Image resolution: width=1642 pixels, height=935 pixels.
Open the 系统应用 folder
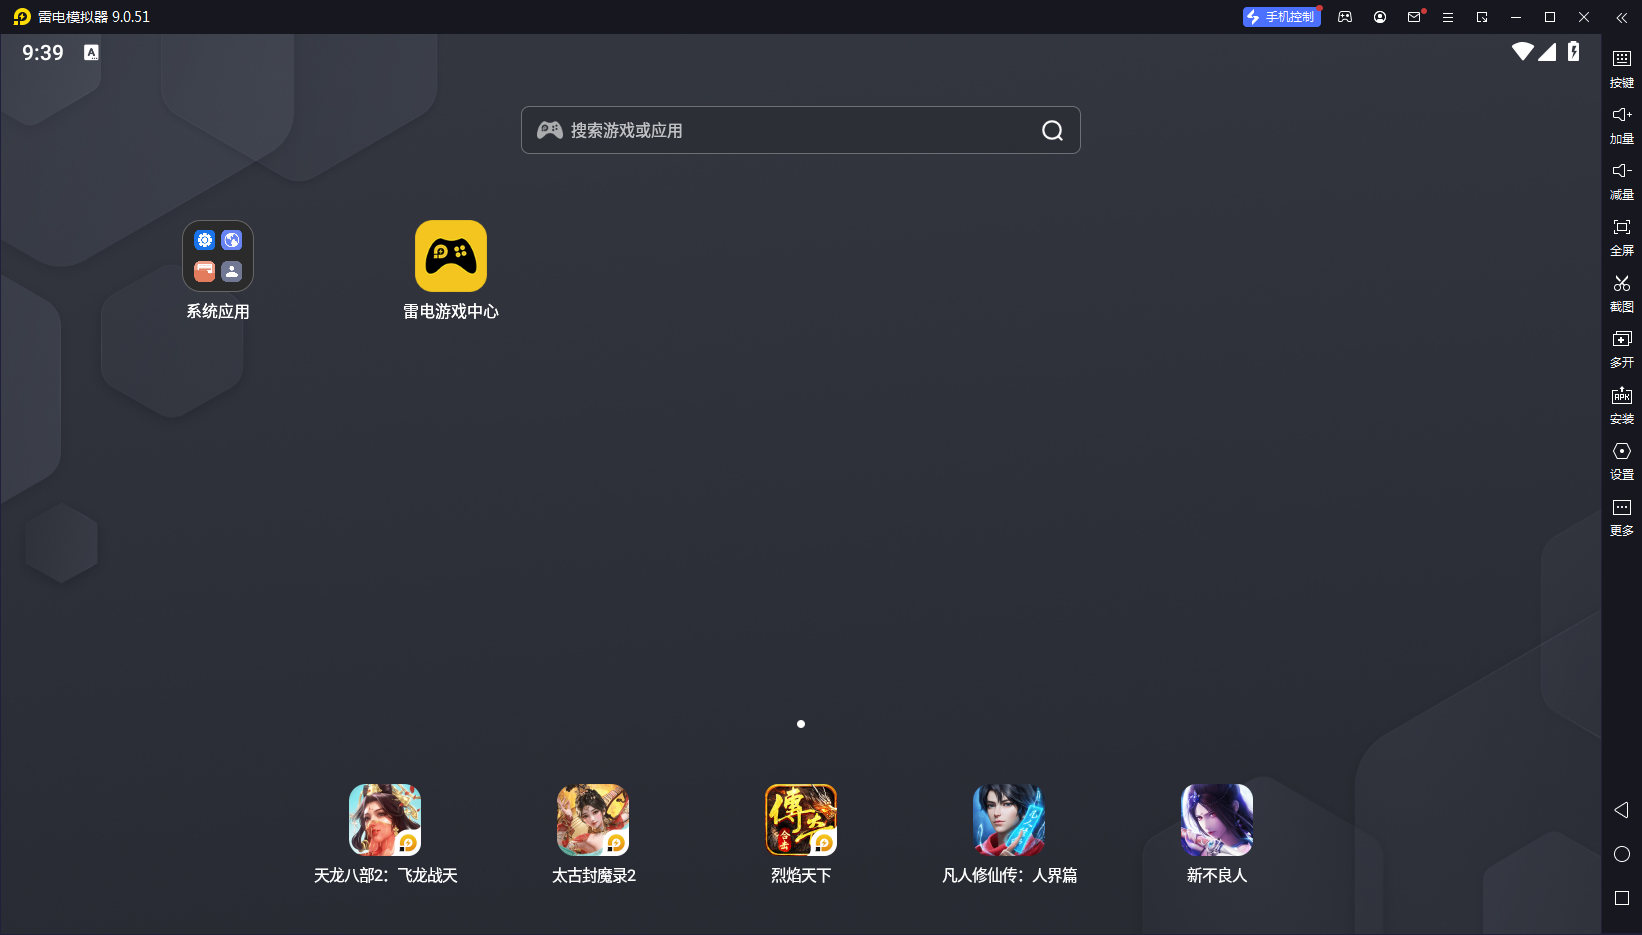[218, 256]
